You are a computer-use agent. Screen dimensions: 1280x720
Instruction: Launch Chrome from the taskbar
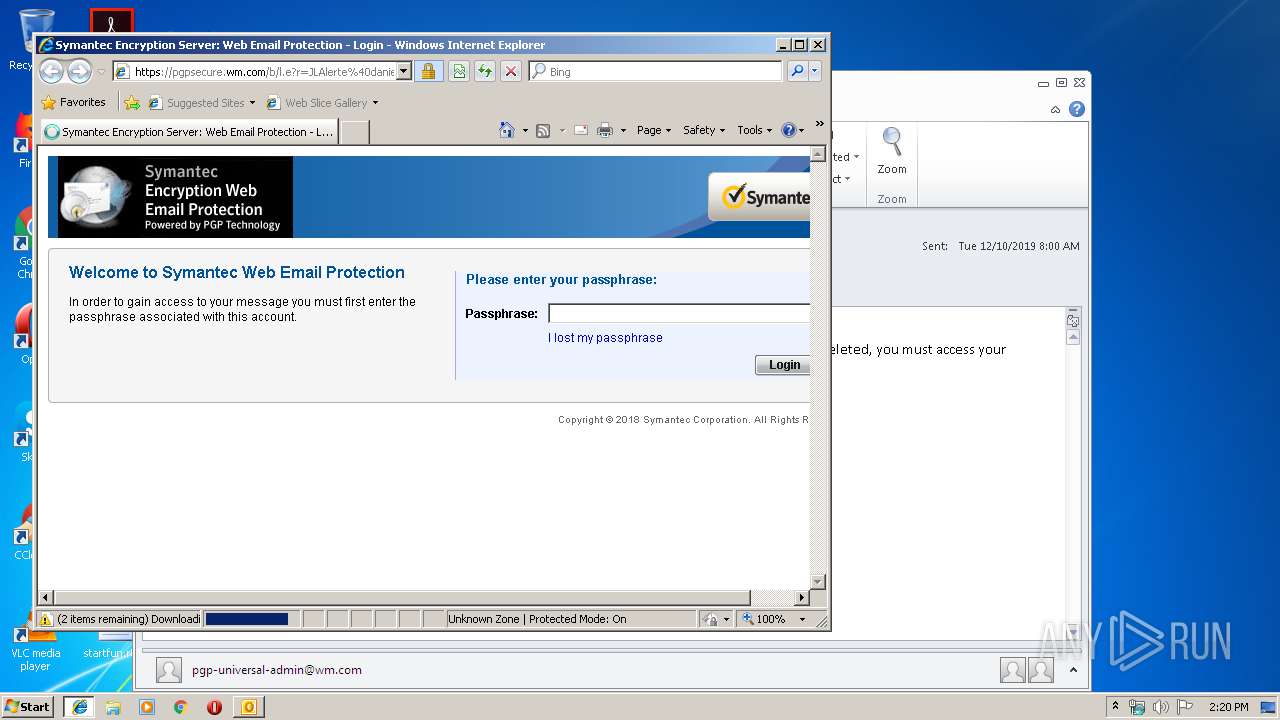click(x=181, y=707)
